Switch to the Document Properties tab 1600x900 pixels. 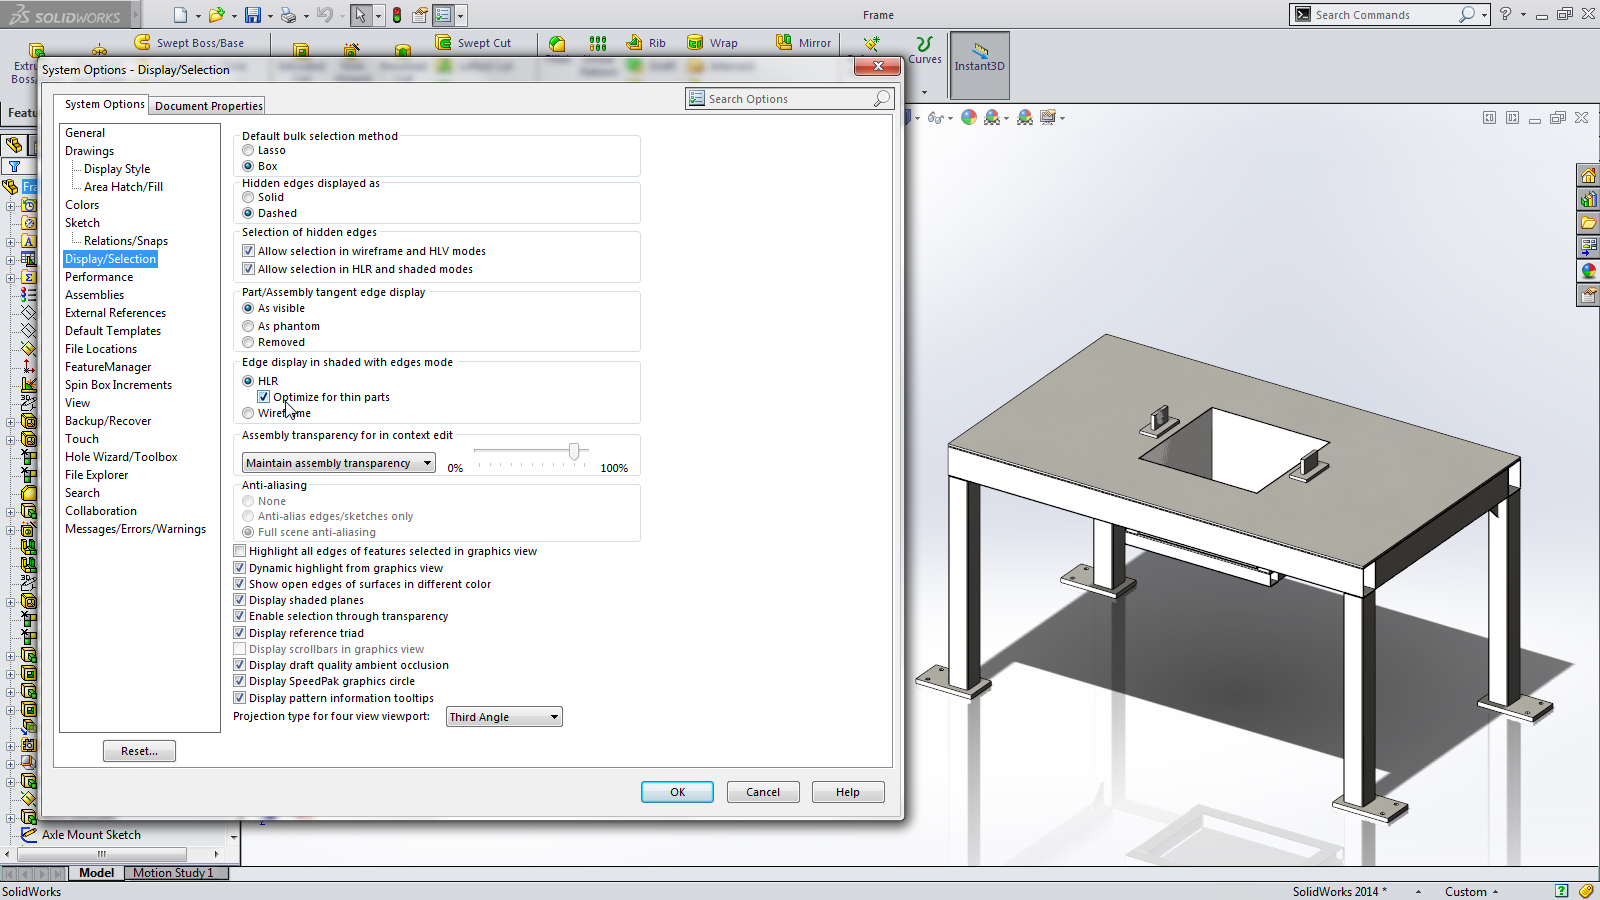[x=208, y=106]
